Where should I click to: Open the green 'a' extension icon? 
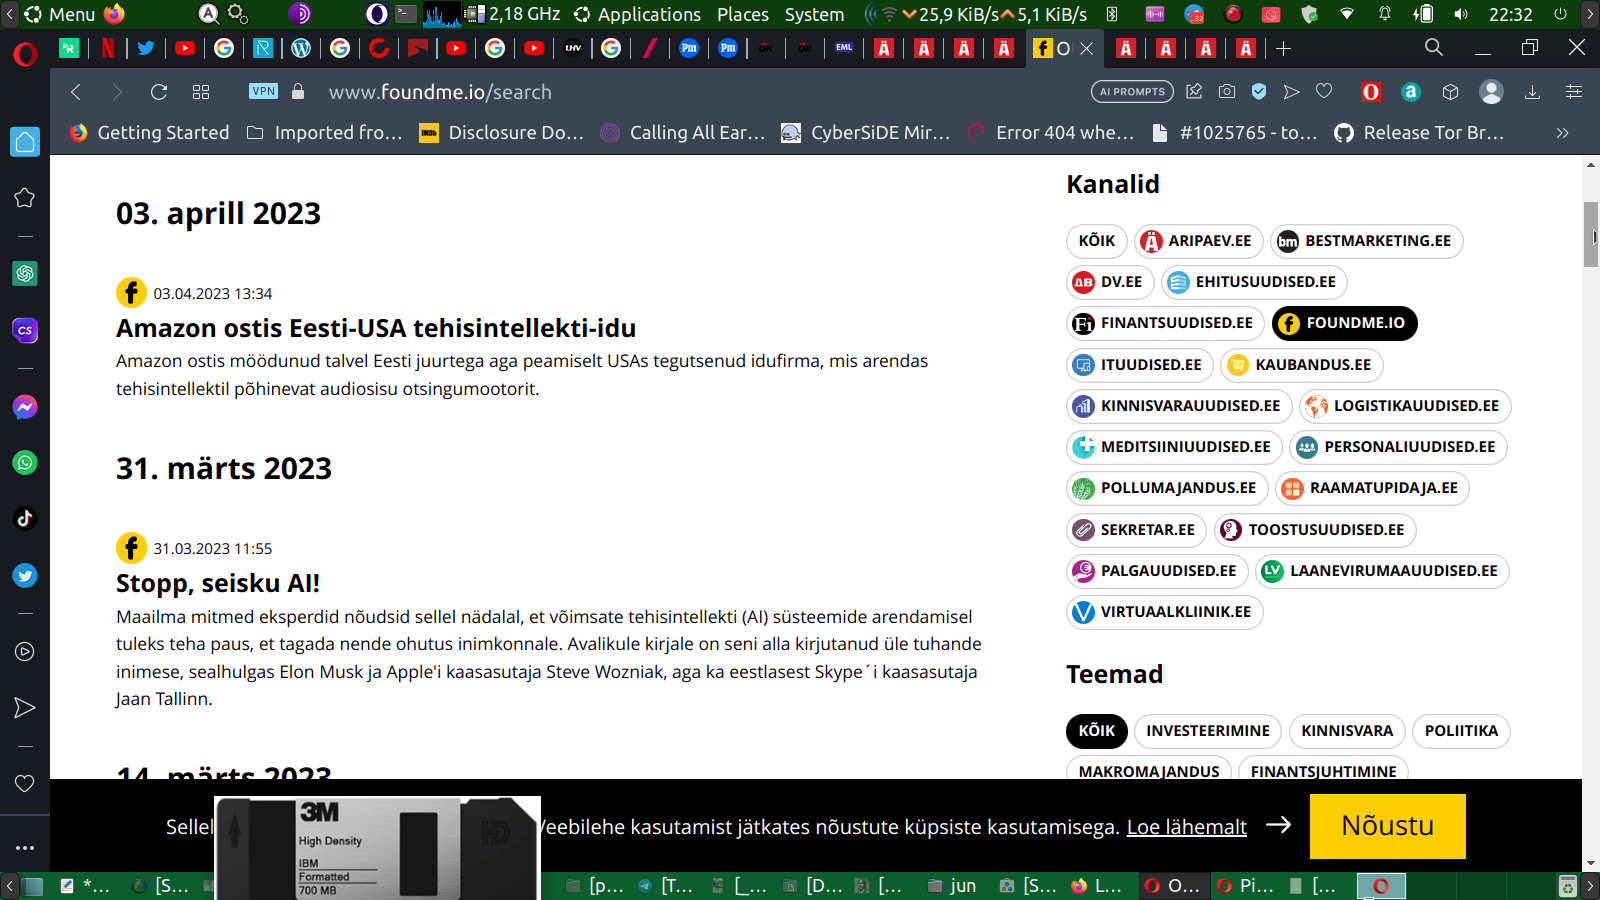click(1411, 92)
